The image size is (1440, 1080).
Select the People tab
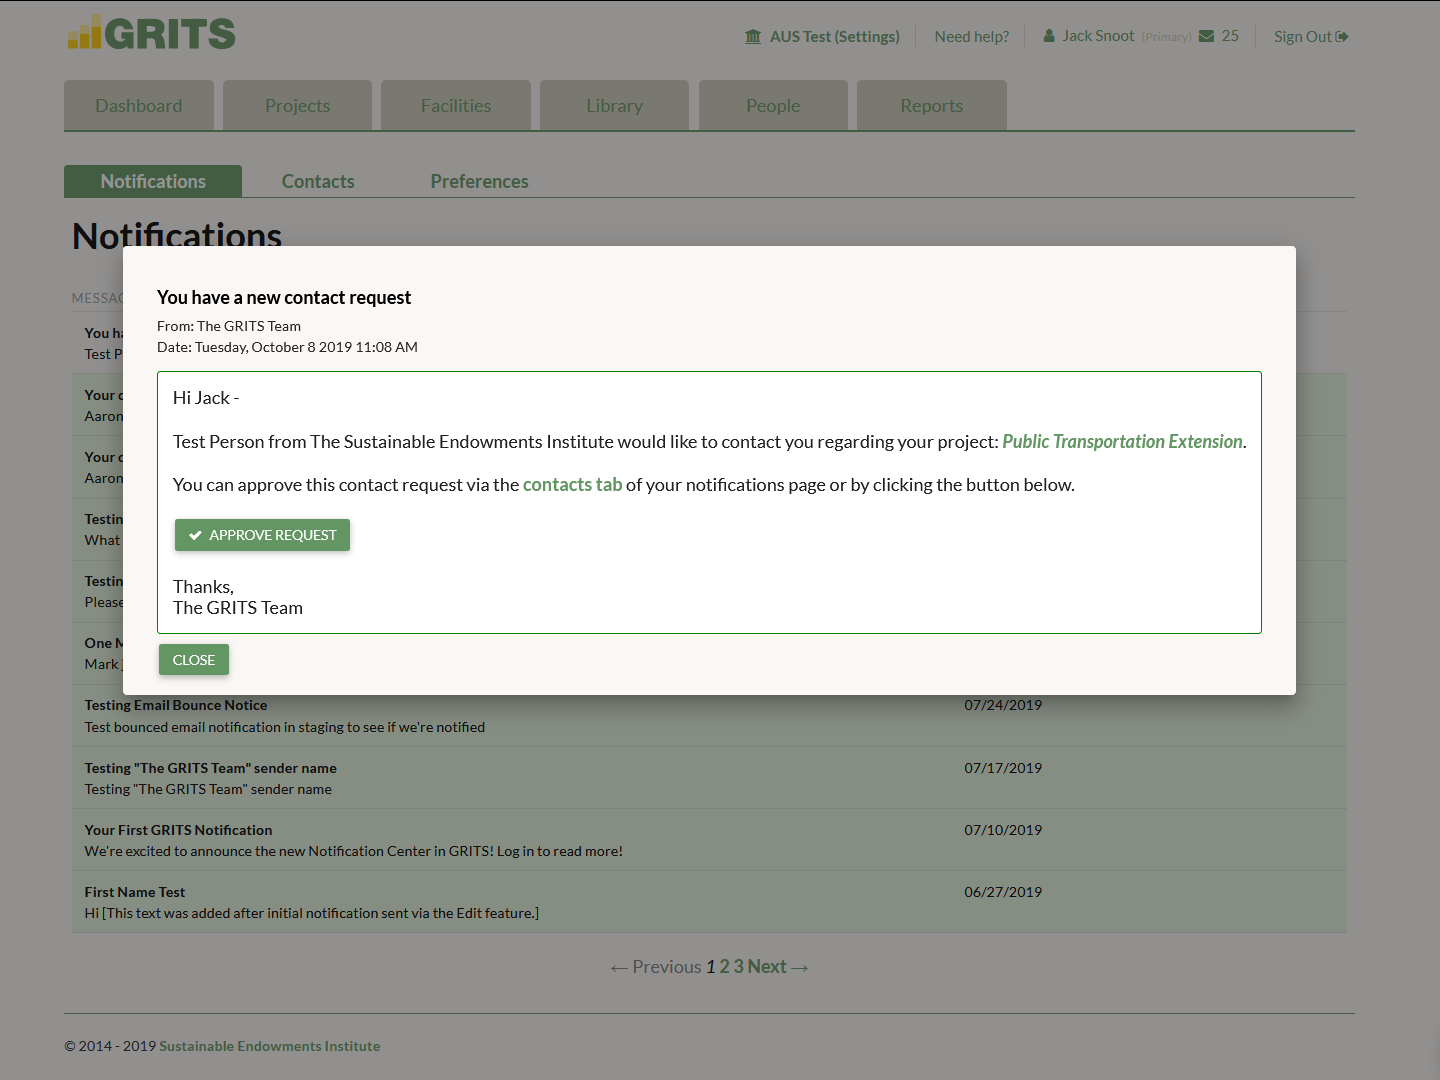click(x=773, y=105)
